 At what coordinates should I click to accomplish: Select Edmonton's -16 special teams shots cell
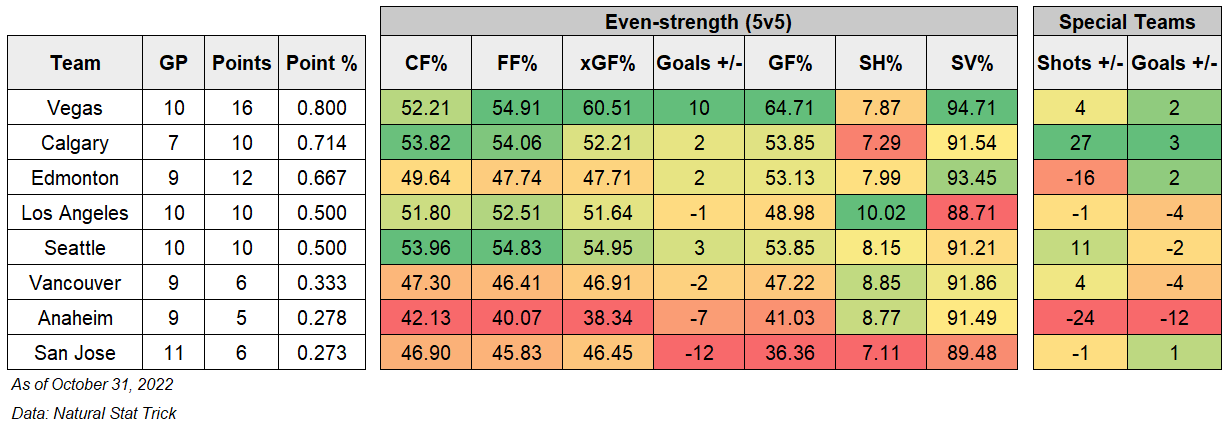(1080, 178)
